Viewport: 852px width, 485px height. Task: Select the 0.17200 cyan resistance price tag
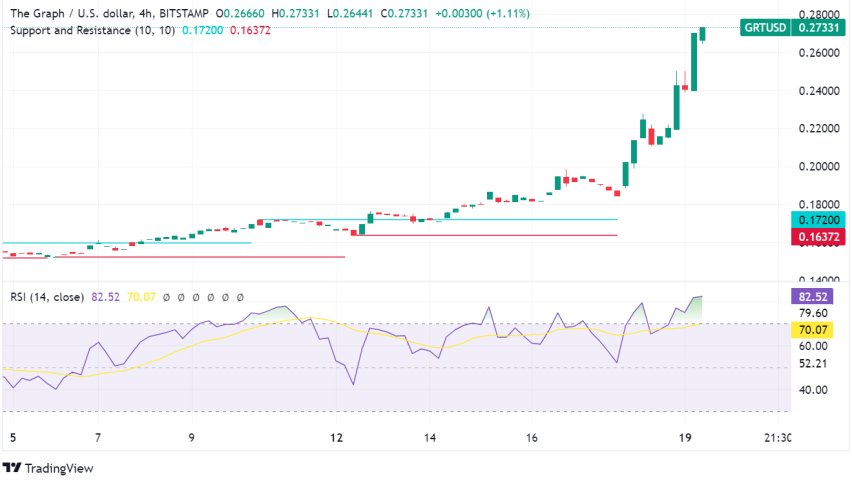[818, 220]
